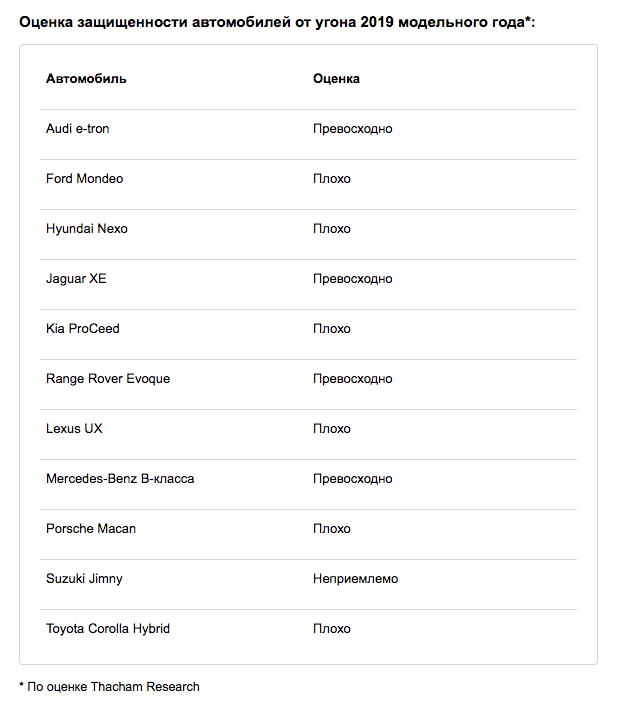Click the table heading about 2019 theft protection
The image size is (622, 711).
pos(277,21)
